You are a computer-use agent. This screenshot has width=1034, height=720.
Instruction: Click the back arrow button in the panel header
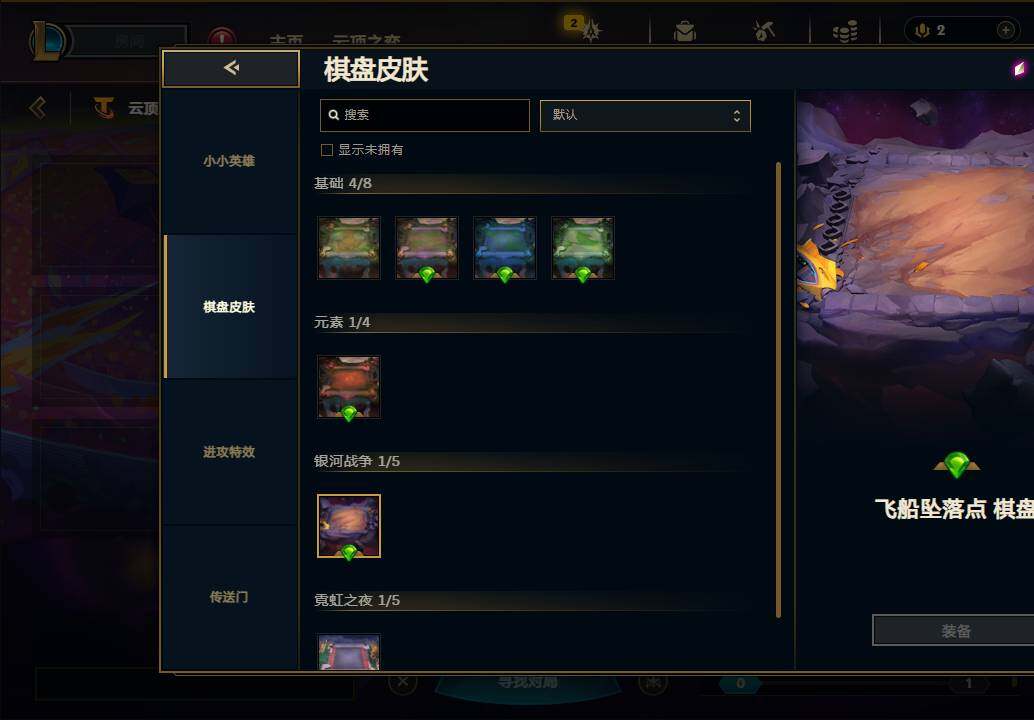click(x=231, y=69)
